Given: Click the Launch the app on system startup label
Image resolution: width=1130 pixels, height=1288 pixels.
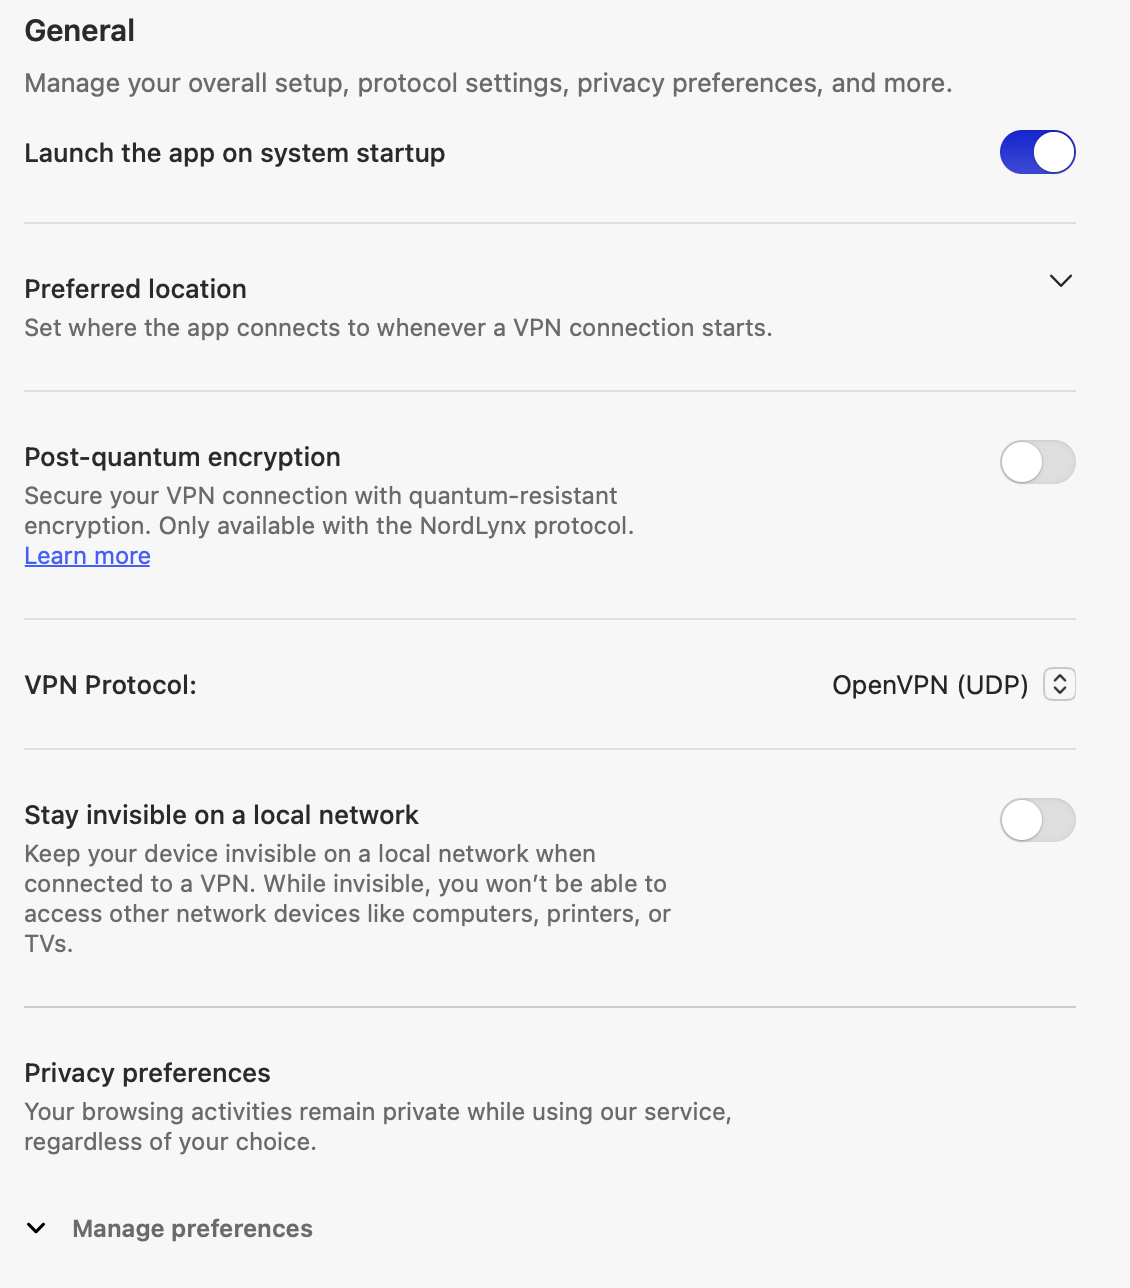Looking at the screenshot, I should (x=234, y=152).
